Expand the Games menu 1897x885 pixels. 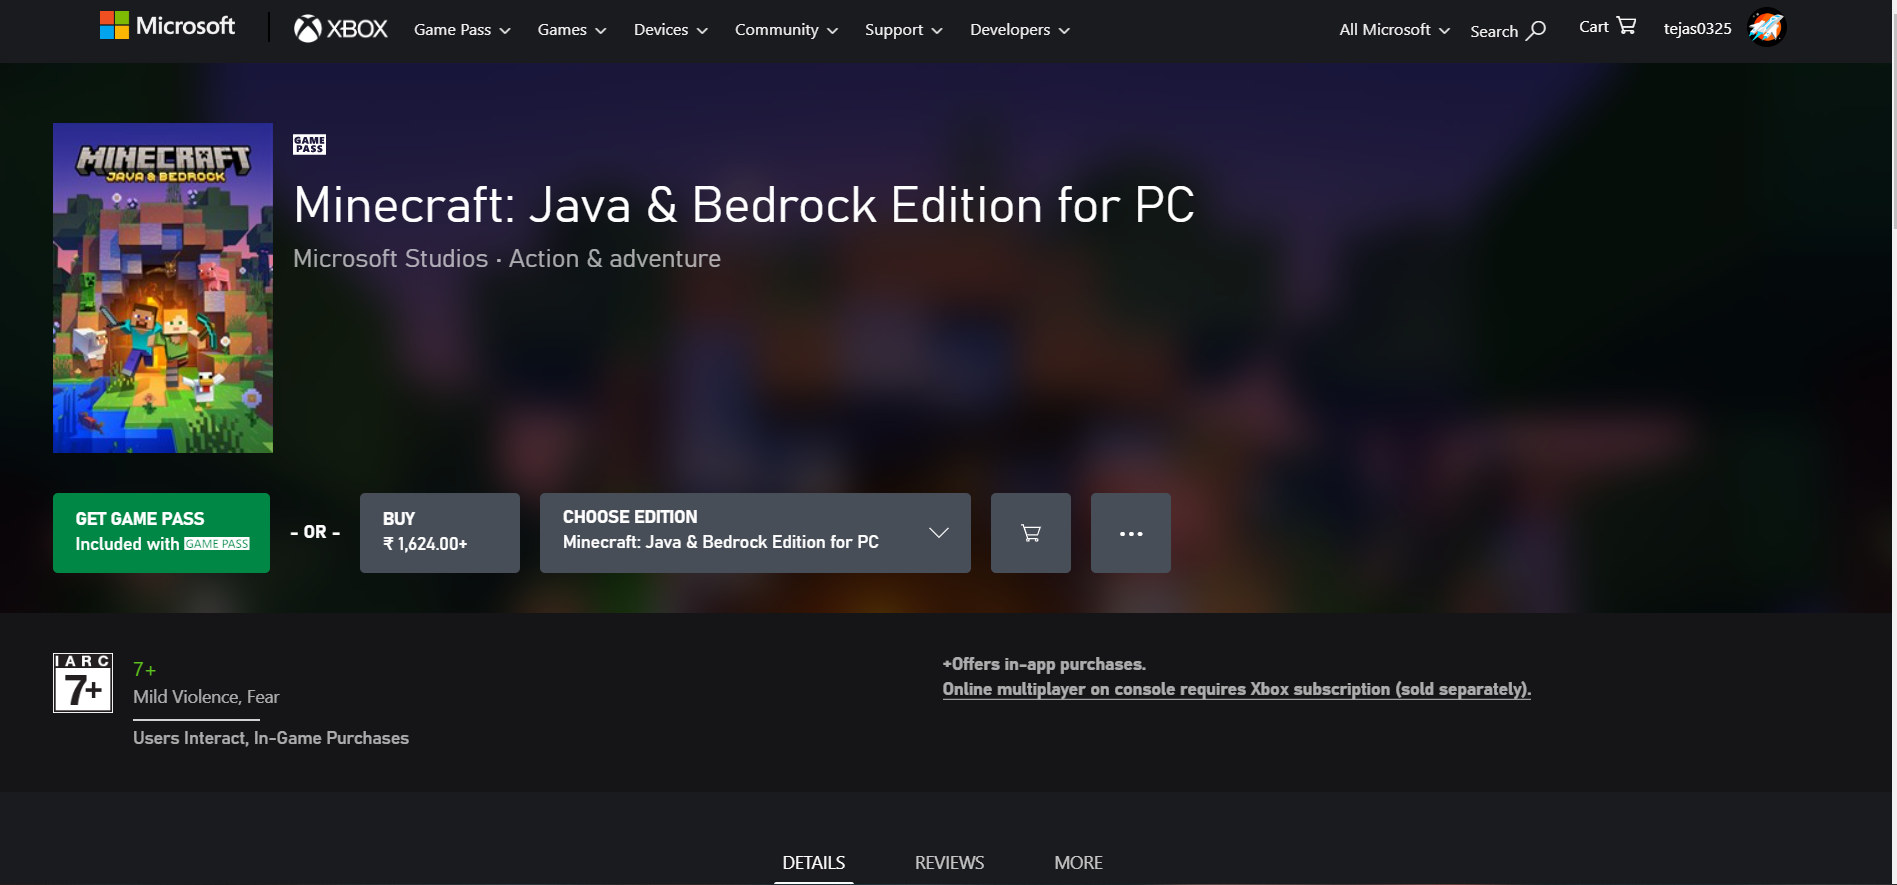click(572, 30)
